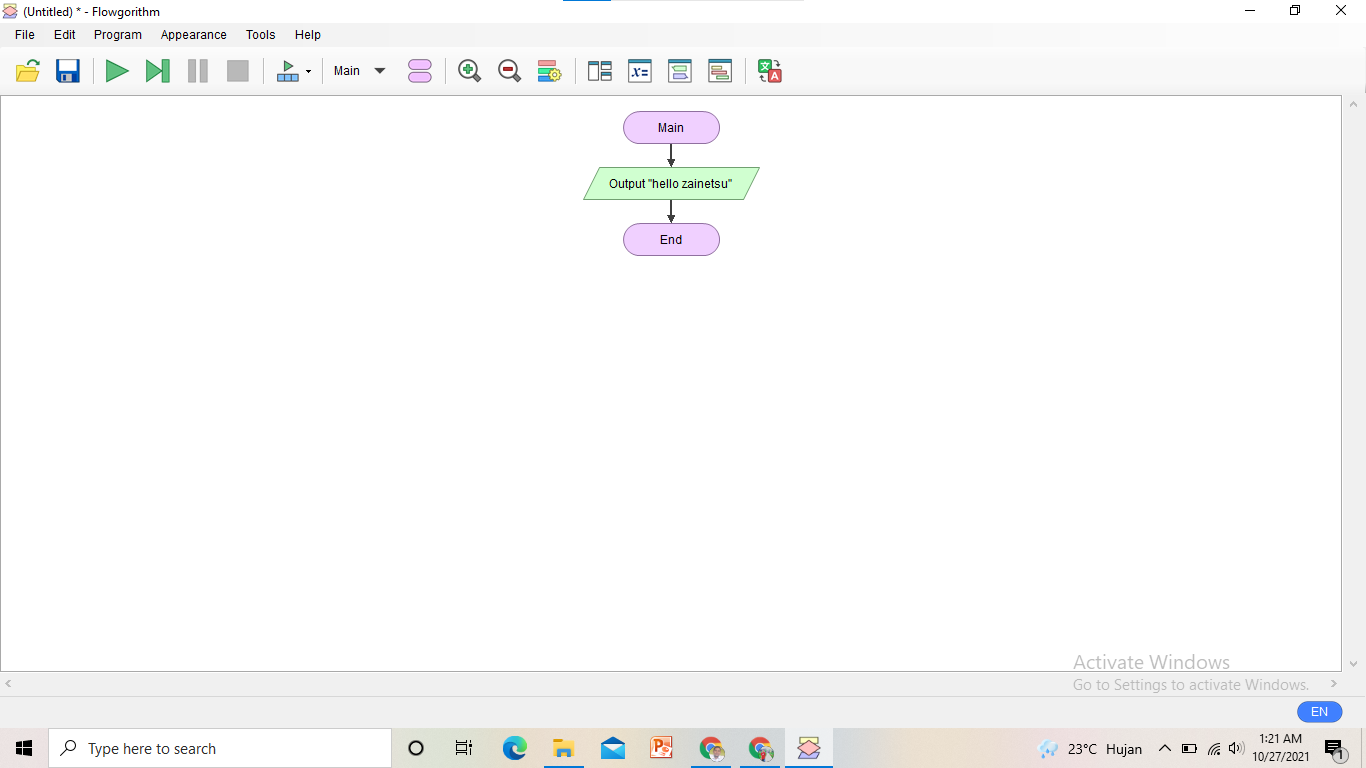Open the Program menu
This screenshot has height=768, width=1366.
tap(117, 34)
